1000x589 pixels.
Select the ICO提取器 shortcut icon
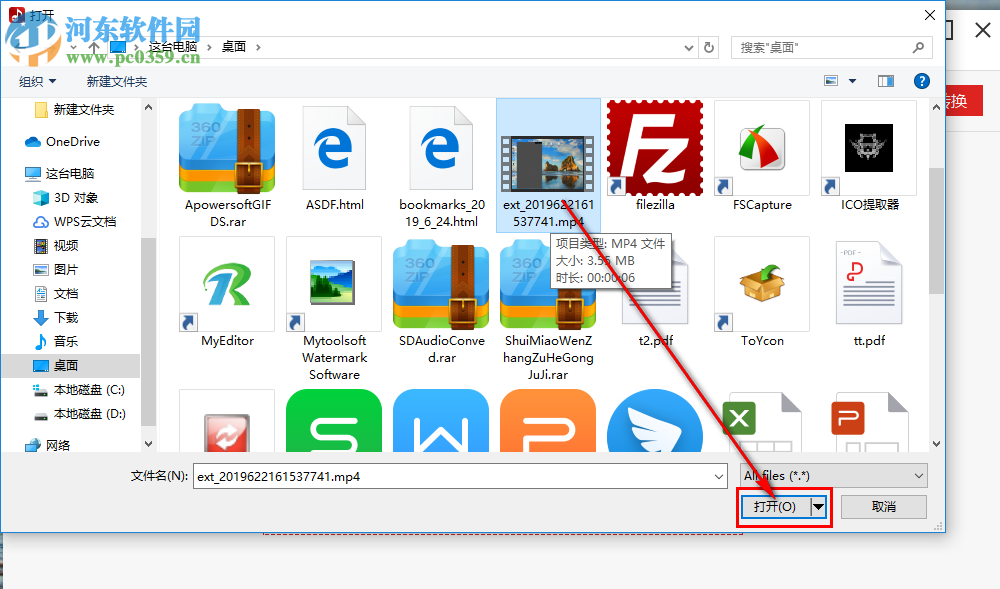[869, 148]
